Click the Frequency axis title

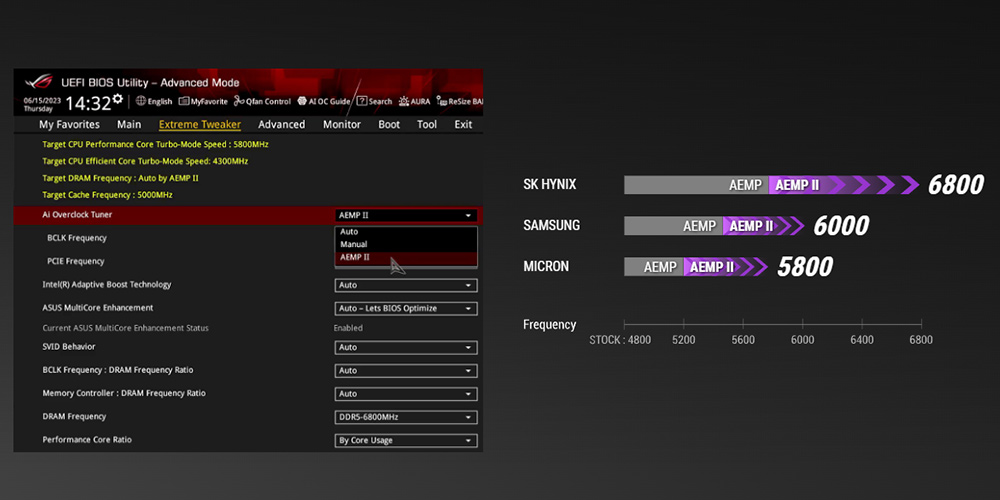click(549, 325)
